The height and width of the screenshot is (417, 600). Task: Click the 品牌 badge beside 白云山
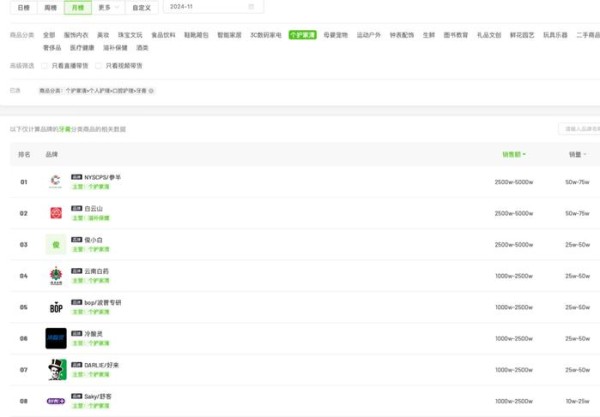coord(77,208)
